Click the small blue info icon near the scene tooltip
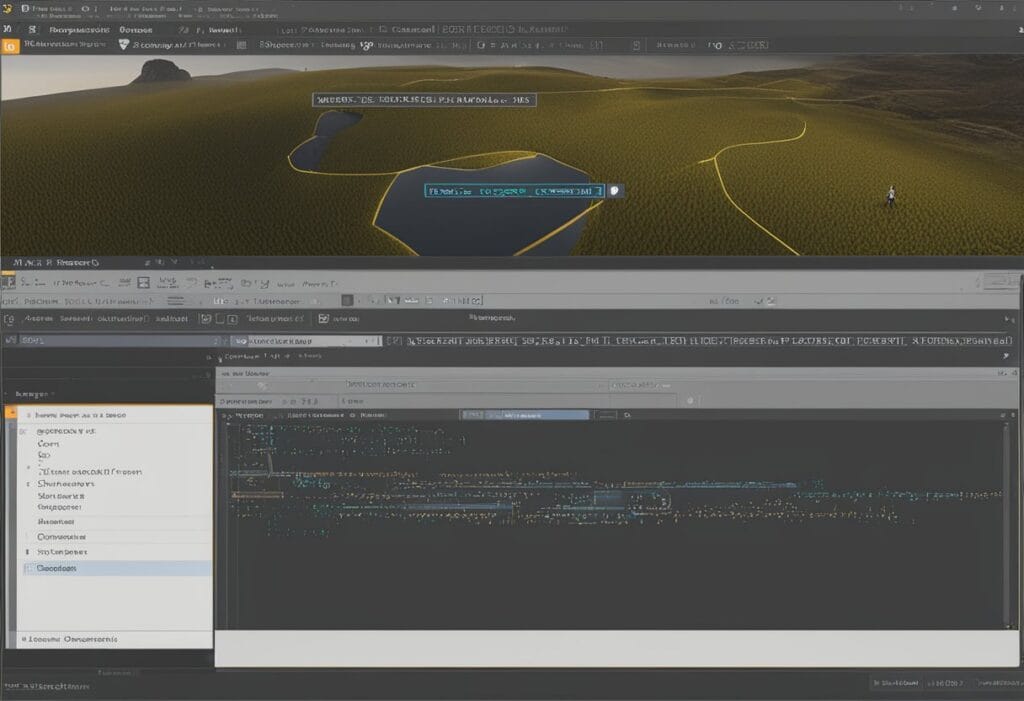1024x701 pixels. tap(616, 189)
